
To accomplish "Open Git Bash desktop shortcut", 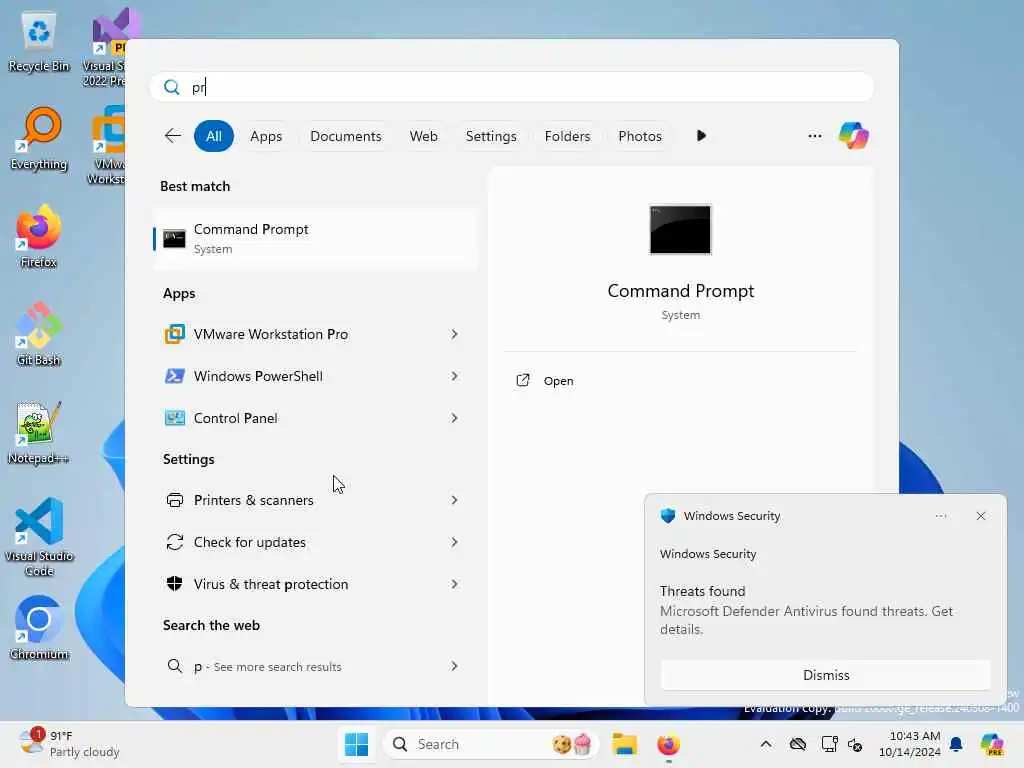I will 39,334.
